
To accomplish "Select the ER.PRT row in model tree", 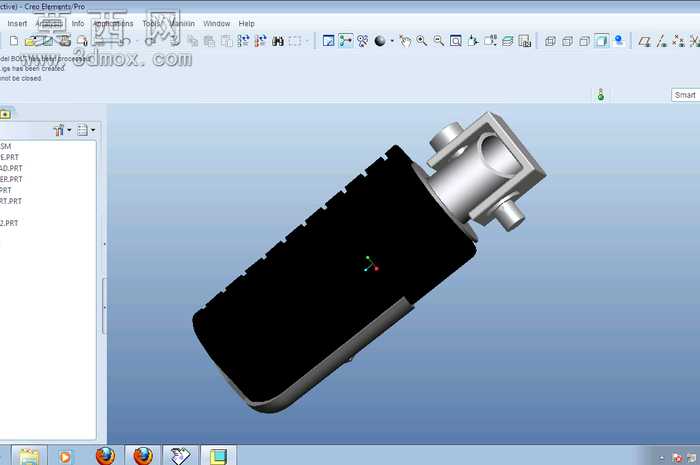I will [11, 179].
